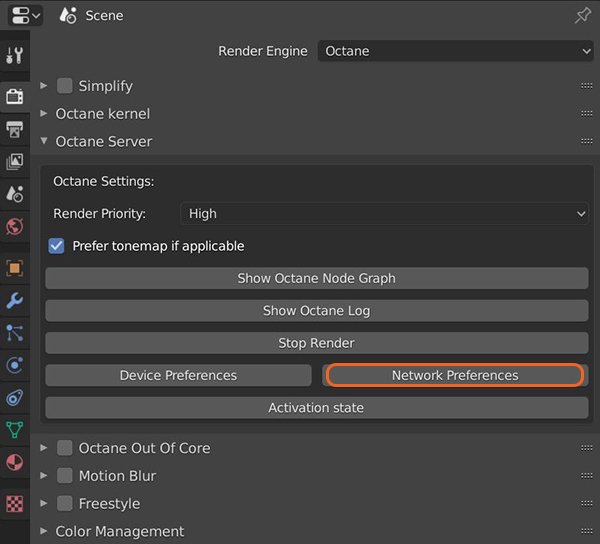Switch to Render properties tab

pyautogui.click(x=15, y=97)
